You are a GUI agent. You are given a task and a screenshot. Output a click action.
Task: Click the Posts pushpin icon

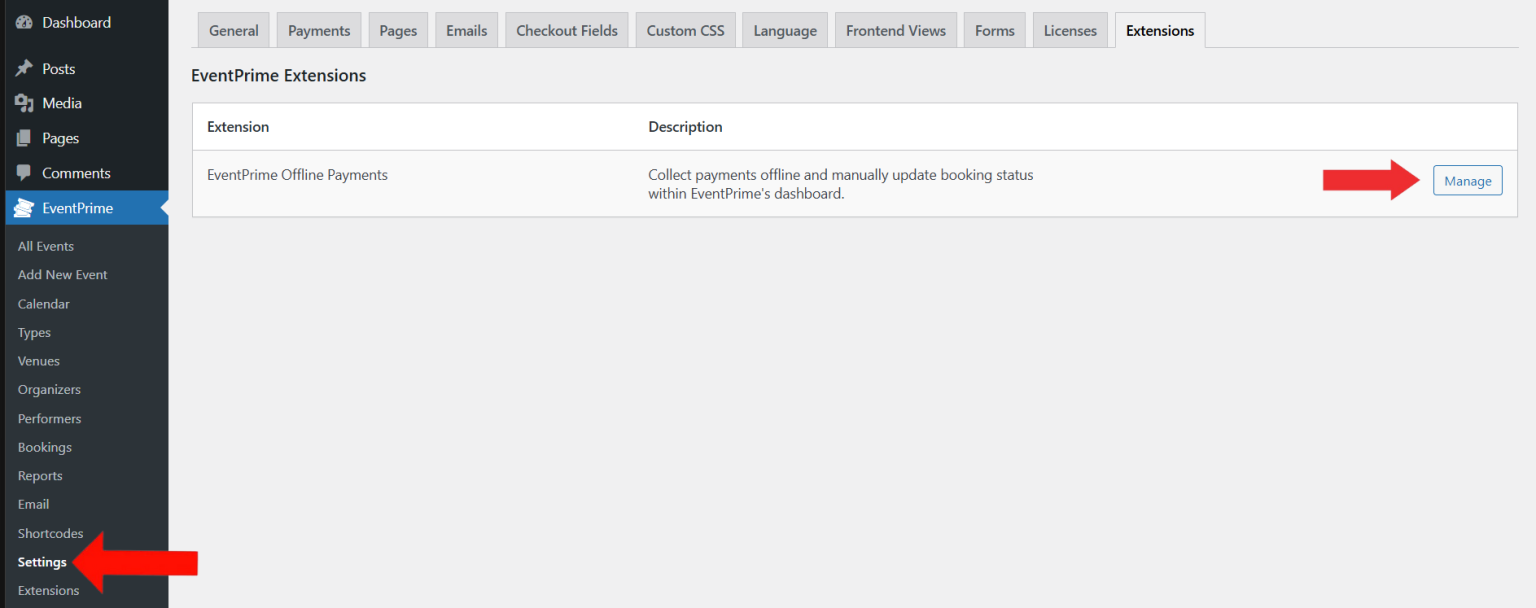point(25,69)
